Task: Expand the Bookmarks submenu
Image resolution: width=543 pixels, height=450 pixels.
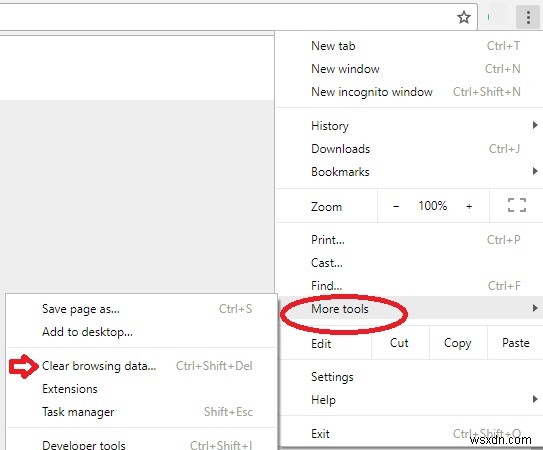Action: point(410,171)
